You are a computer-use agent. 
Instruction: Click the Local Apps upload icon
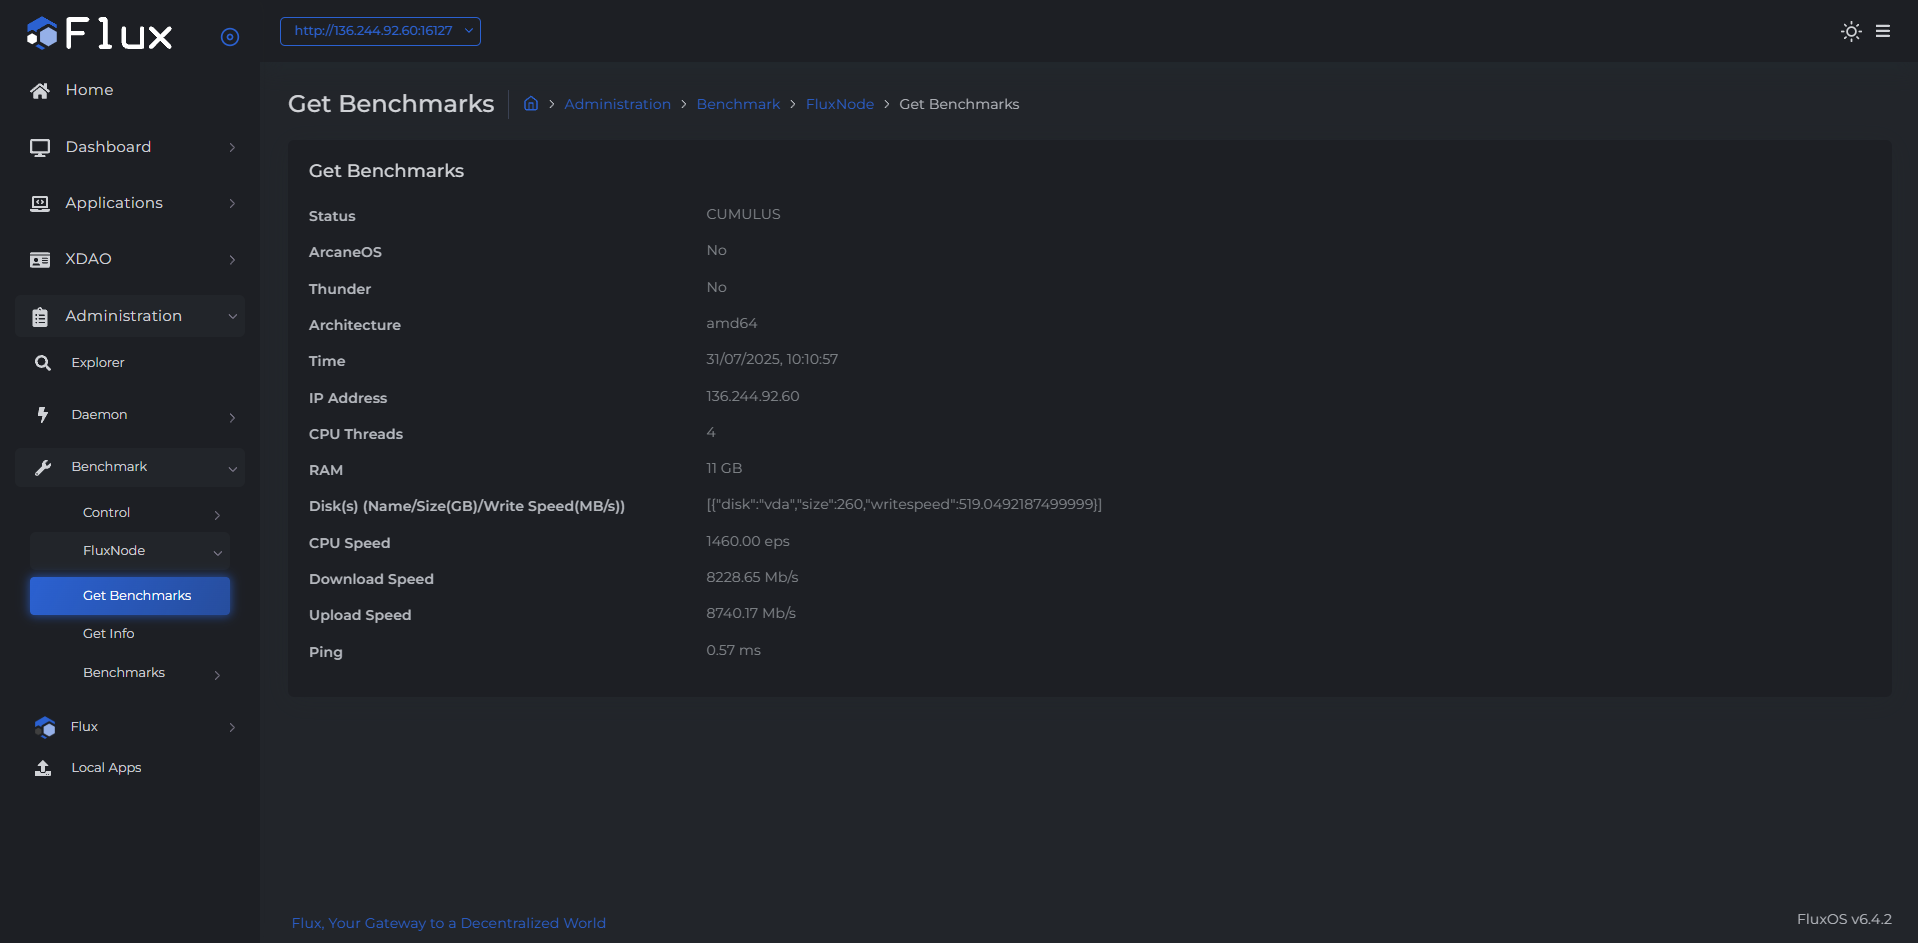coord(43,768)
